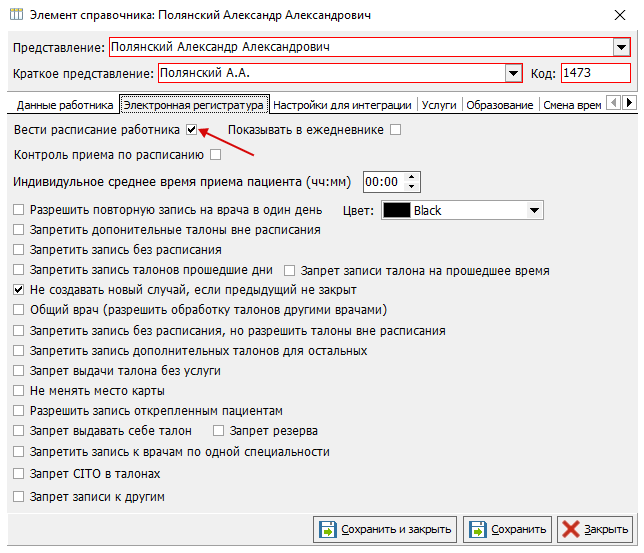Uncheck Не создавать новый случай checkbox
The height and width of the screenshot is (553, 644).
coord(18,290)
